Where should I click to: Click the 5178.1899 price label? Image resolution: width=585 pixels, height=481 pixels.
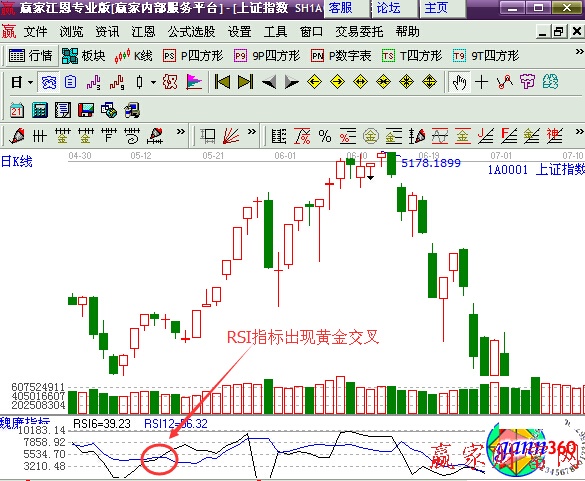pyautogui.click(x=431, y=163)
